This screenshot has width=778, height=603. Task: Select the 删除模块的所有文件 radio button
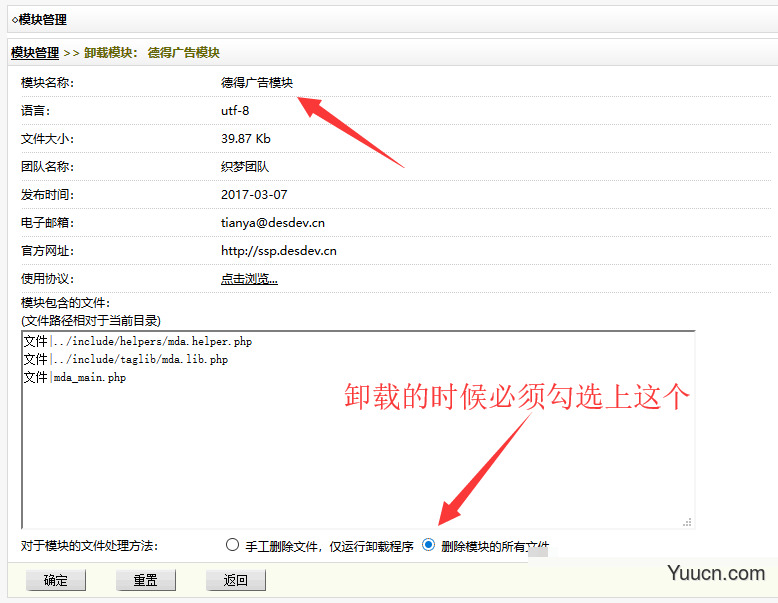tap(429, 545)
